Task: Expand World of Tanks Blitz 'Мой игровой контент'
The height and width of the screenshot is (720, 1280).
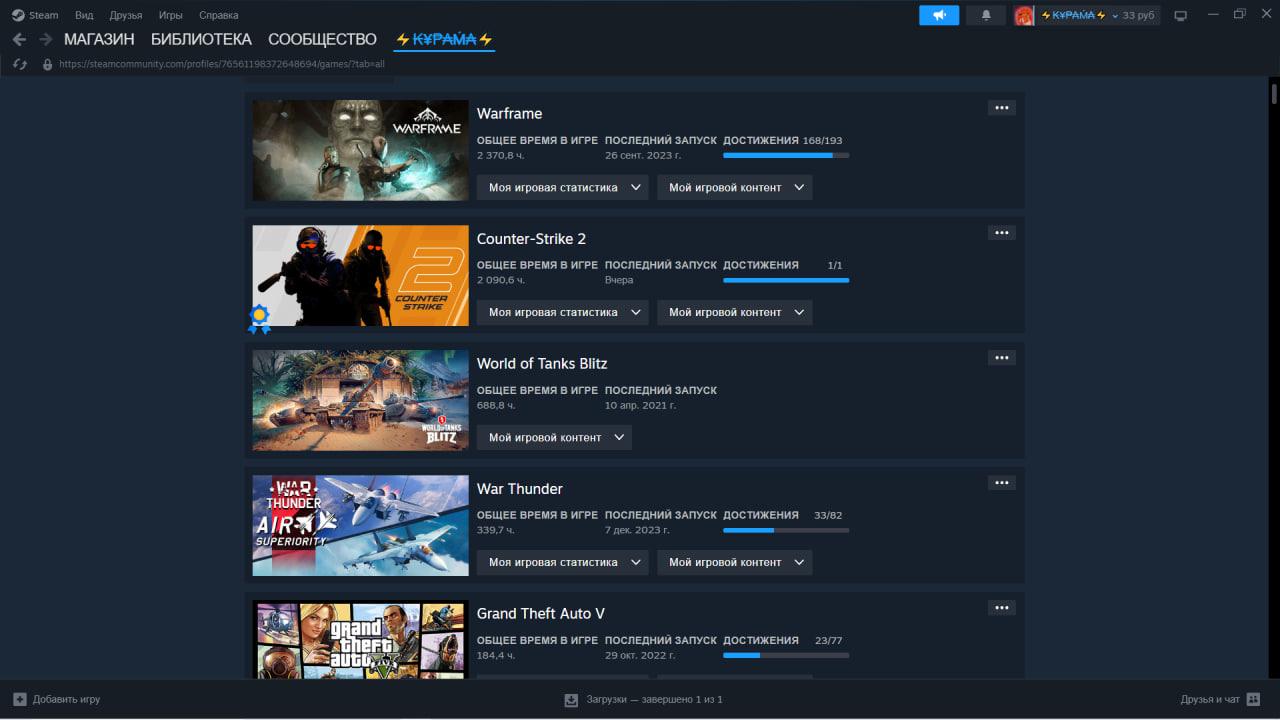Action: 554,437
